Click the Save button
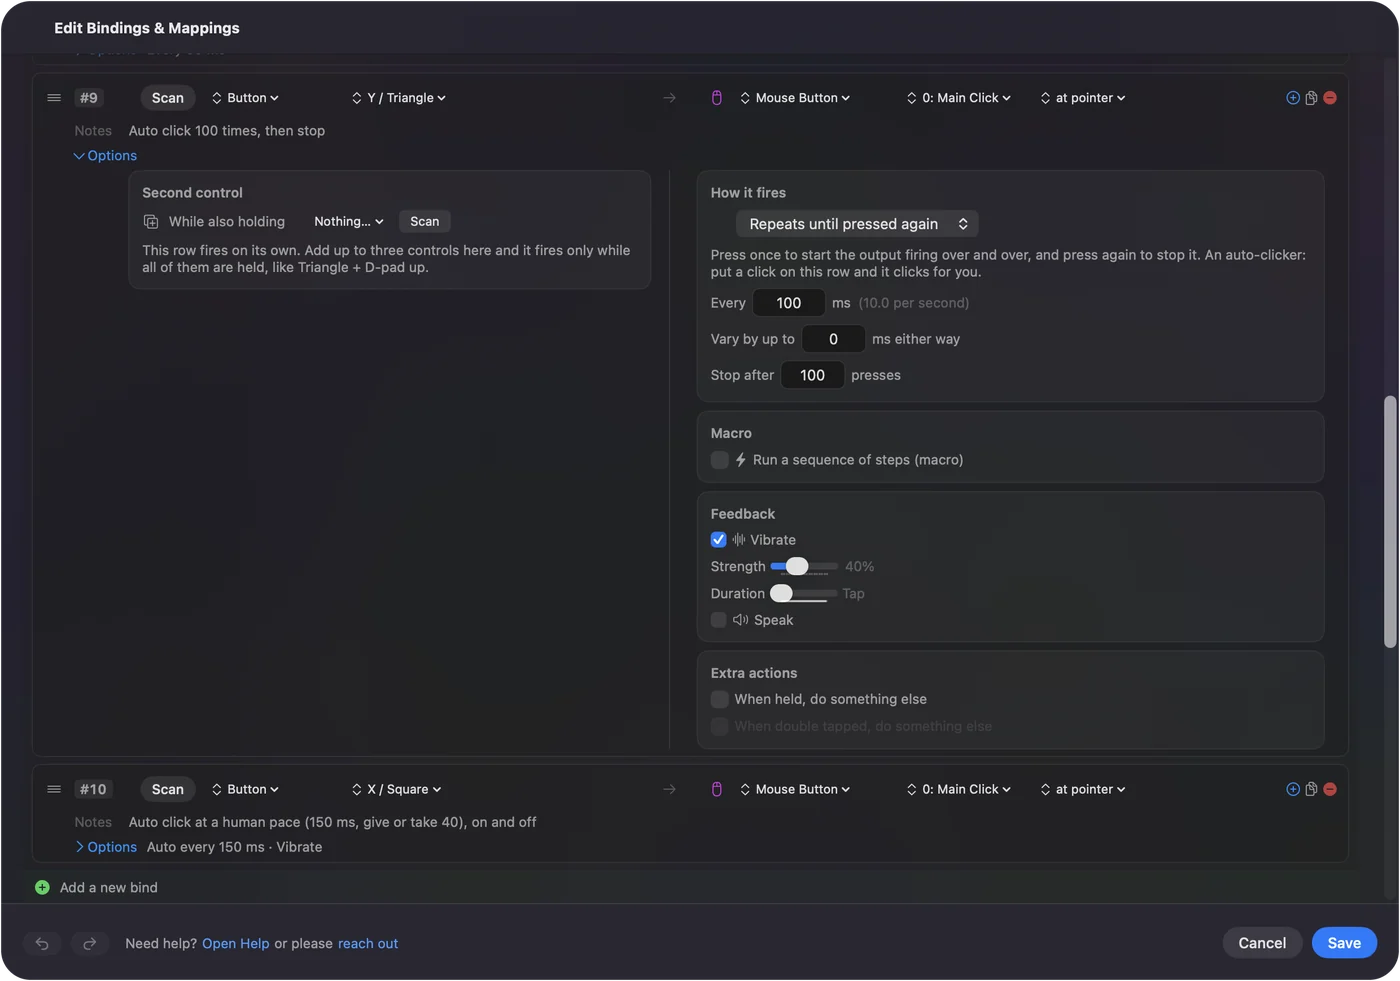The width and height of the screenshot is (1400, 981). click(1344, 943)
